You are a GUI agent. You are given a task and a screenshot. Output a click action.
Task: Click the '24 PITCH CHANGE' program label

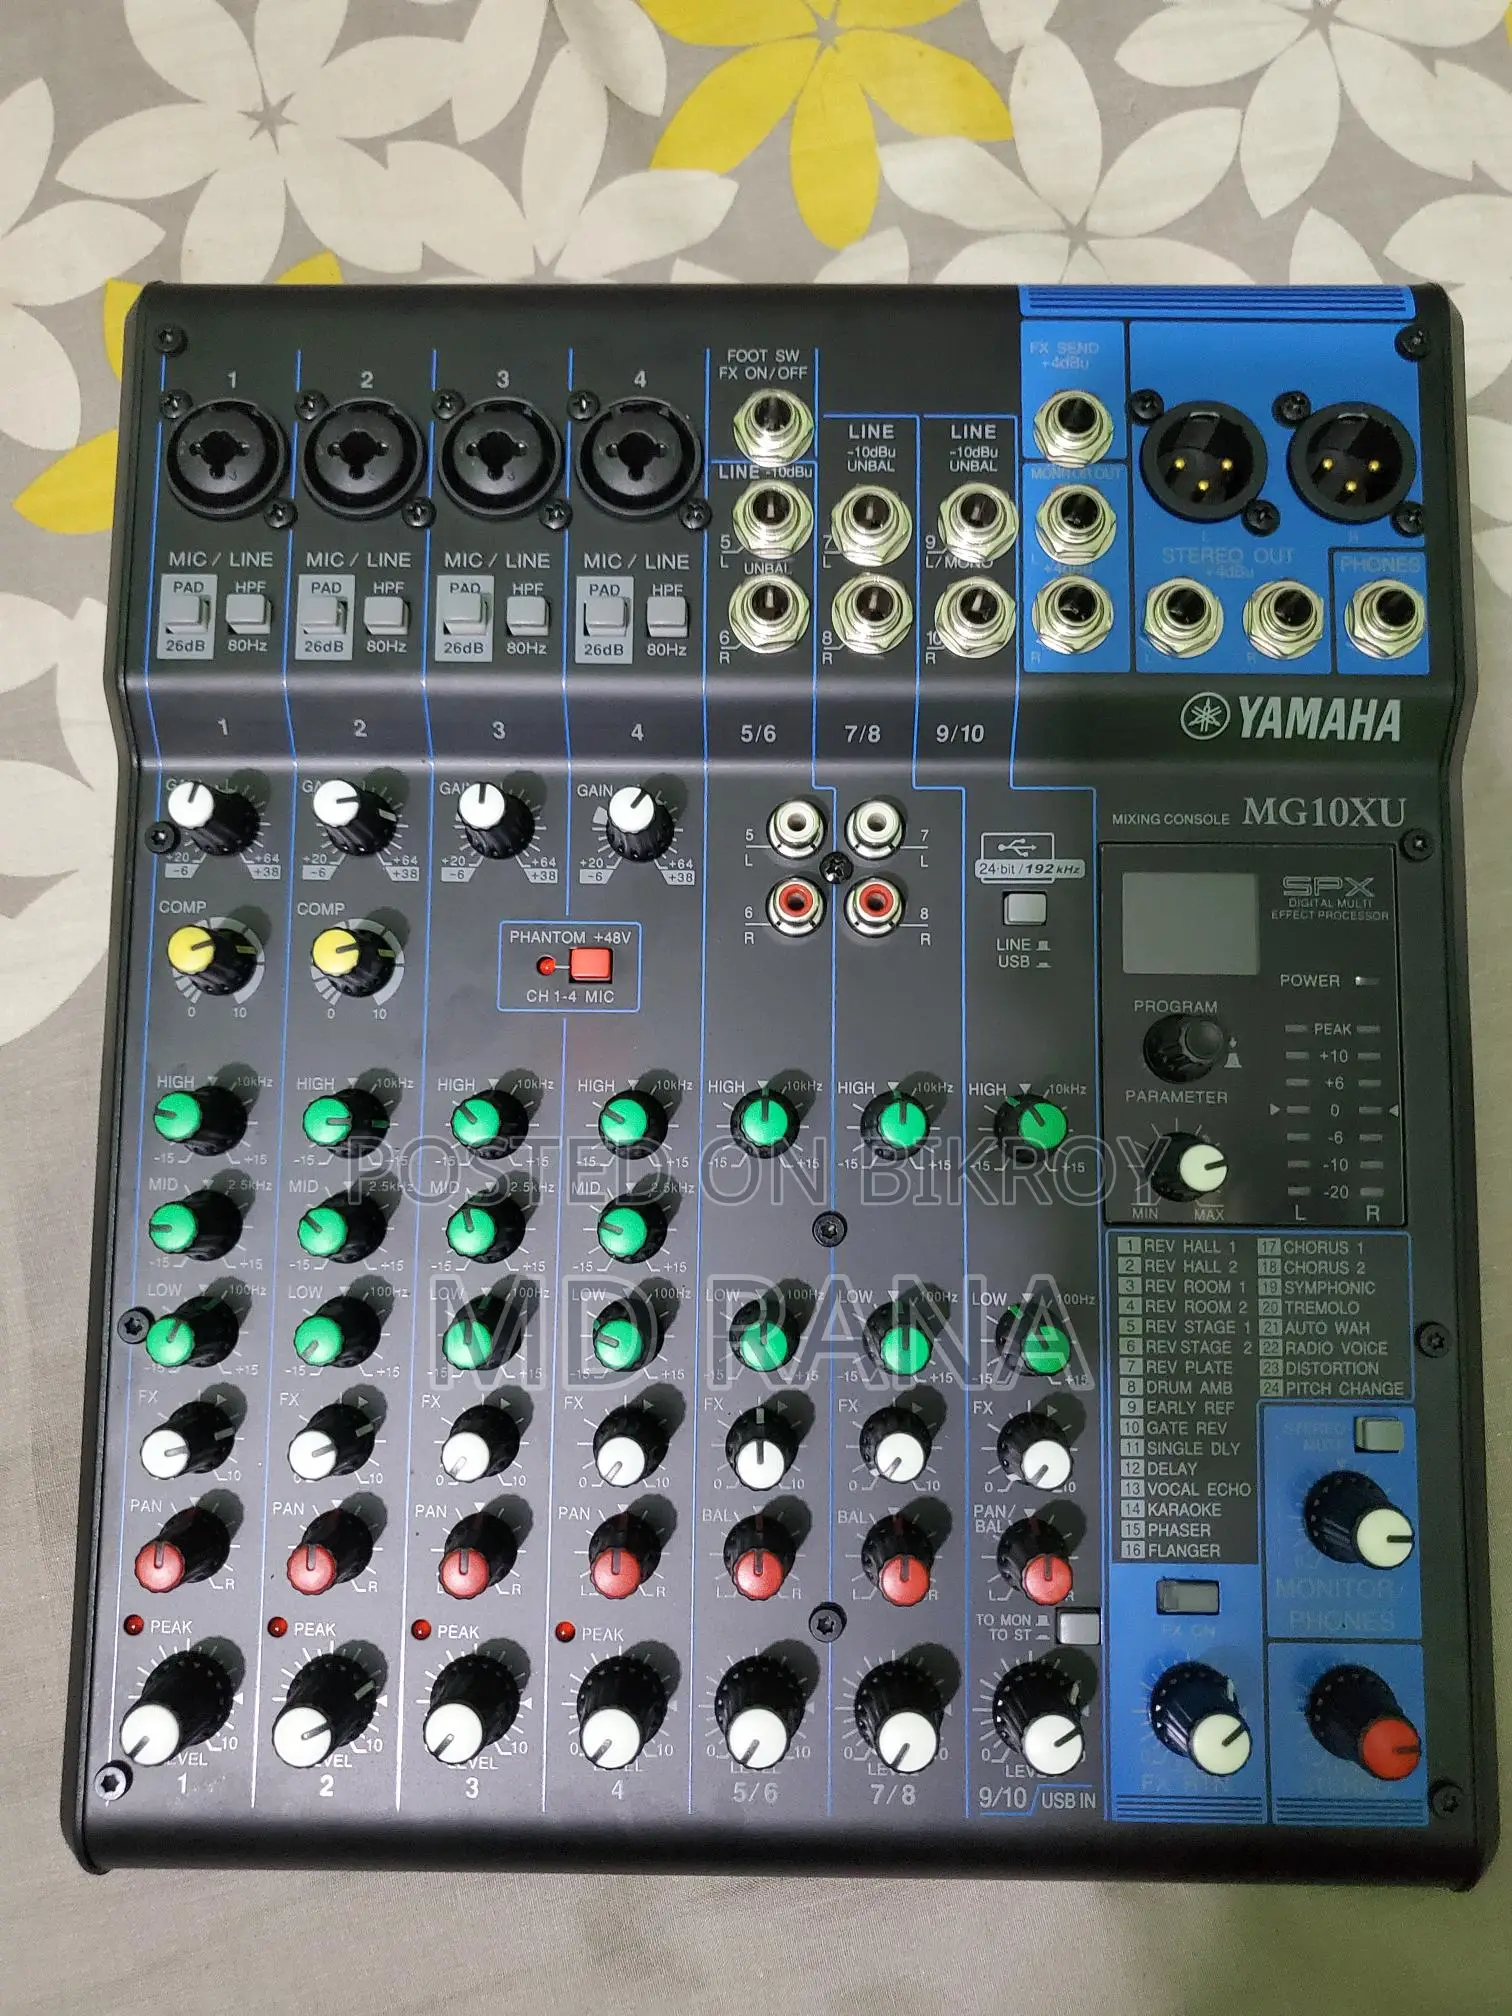click(1331, 1389)
